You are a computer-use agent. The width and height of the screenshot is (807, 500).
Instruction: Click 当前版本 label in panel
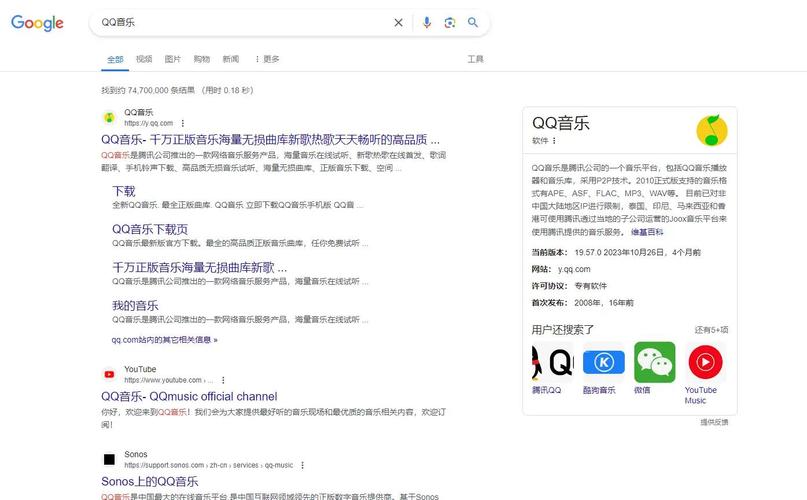[549, 252]
